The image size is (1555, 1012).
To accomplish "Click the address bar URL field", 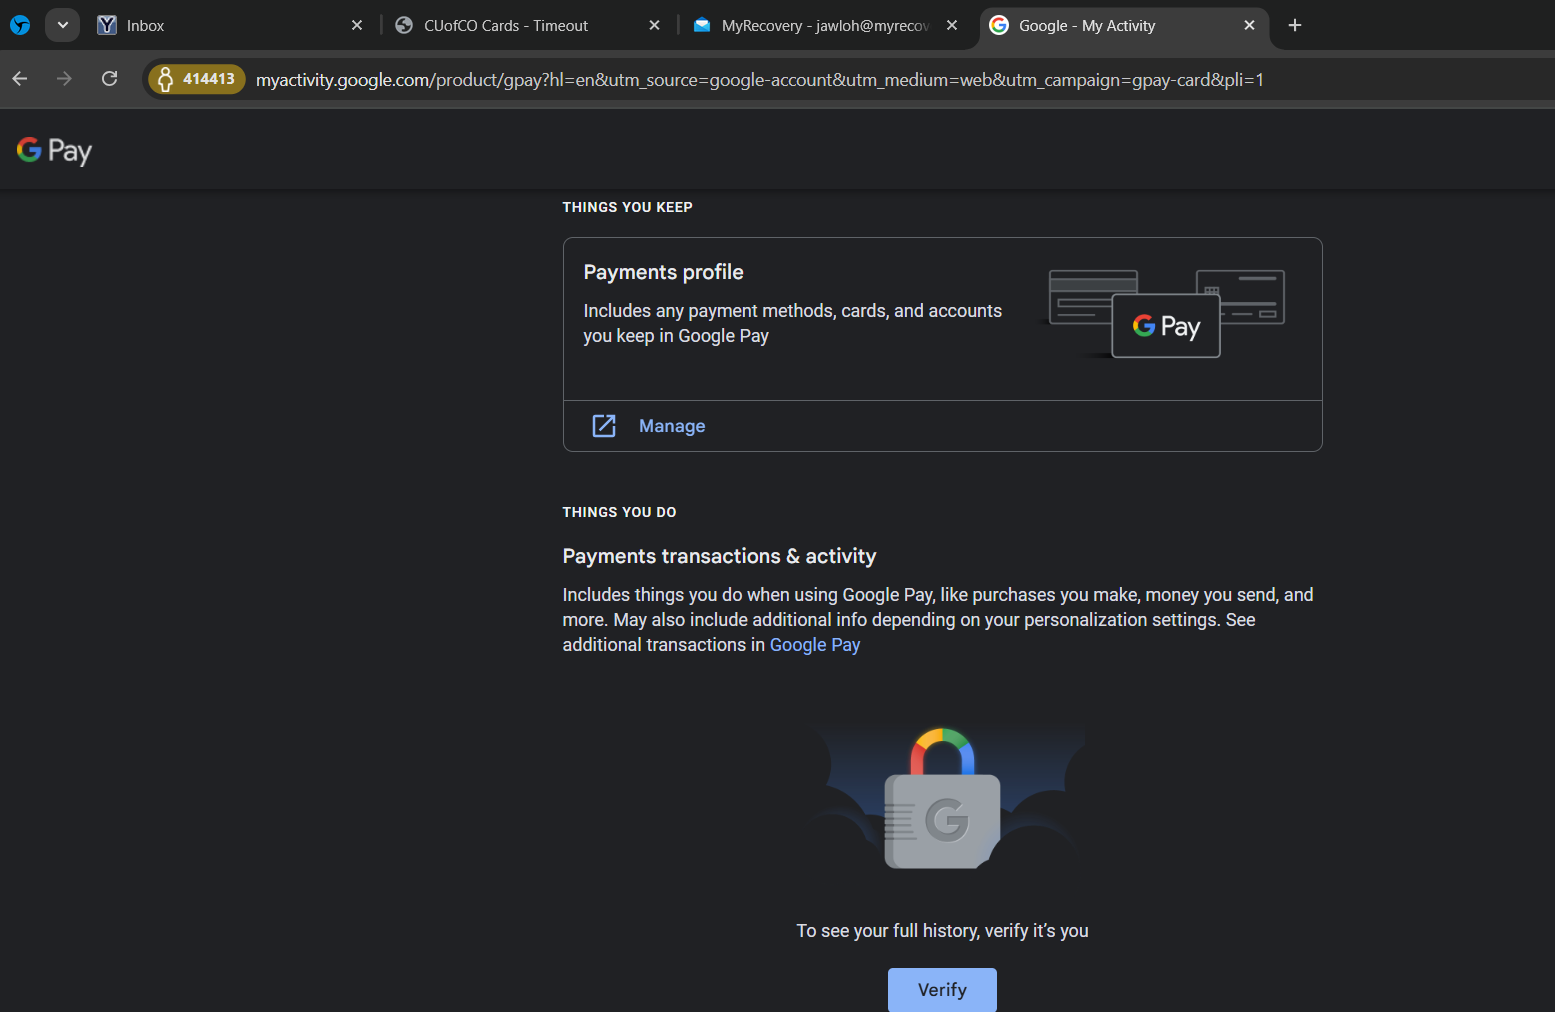I will click(760, 80).
